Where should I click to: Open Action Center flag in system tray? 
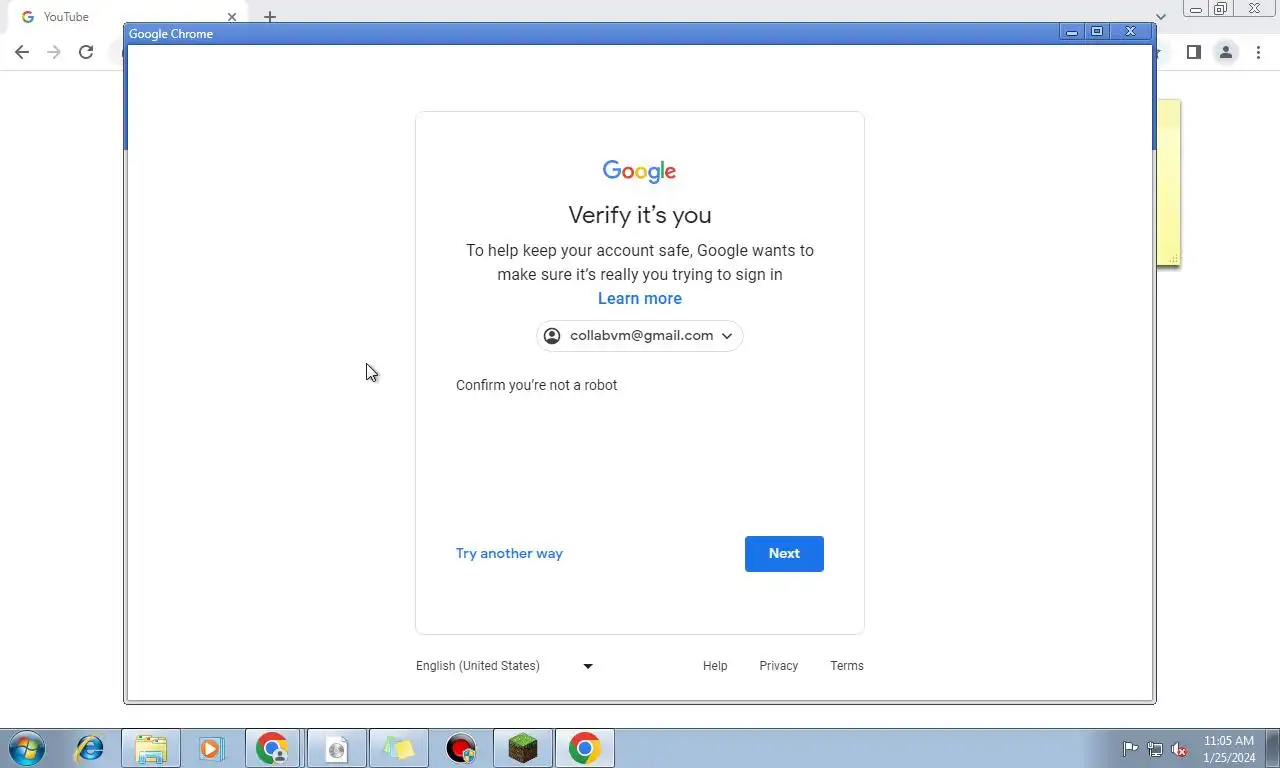1130,749
